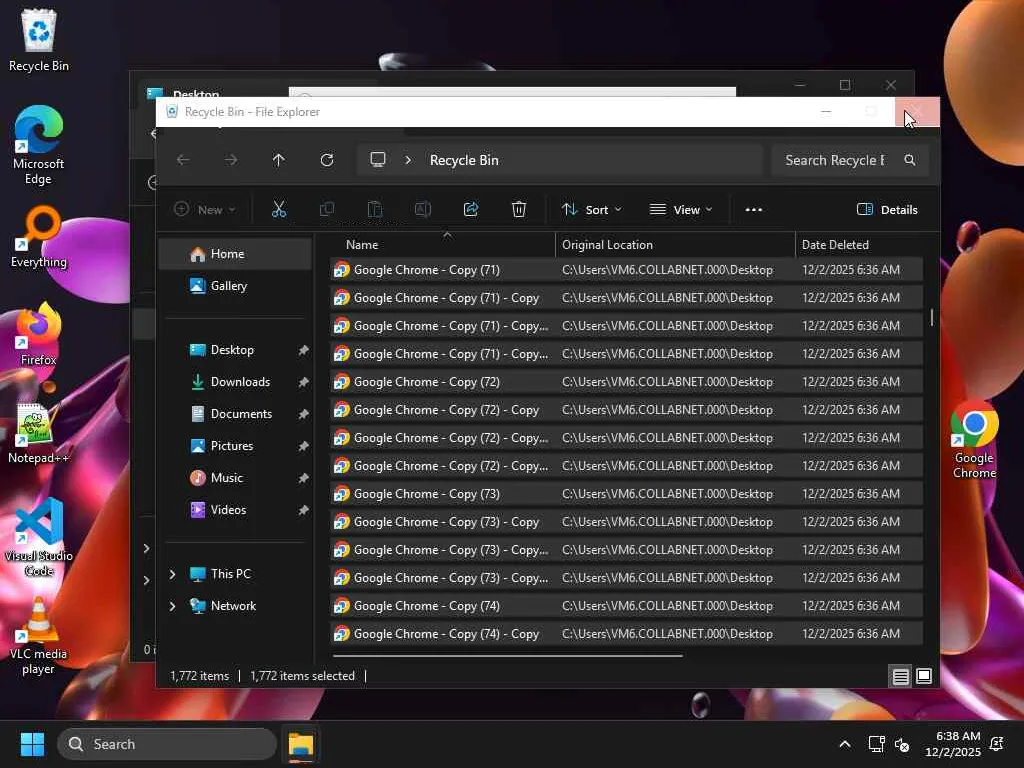This screenshot has height=768, width=1024.
Task: Select the Notepad++ desktop shortcut
Action: tap(39, 432)
